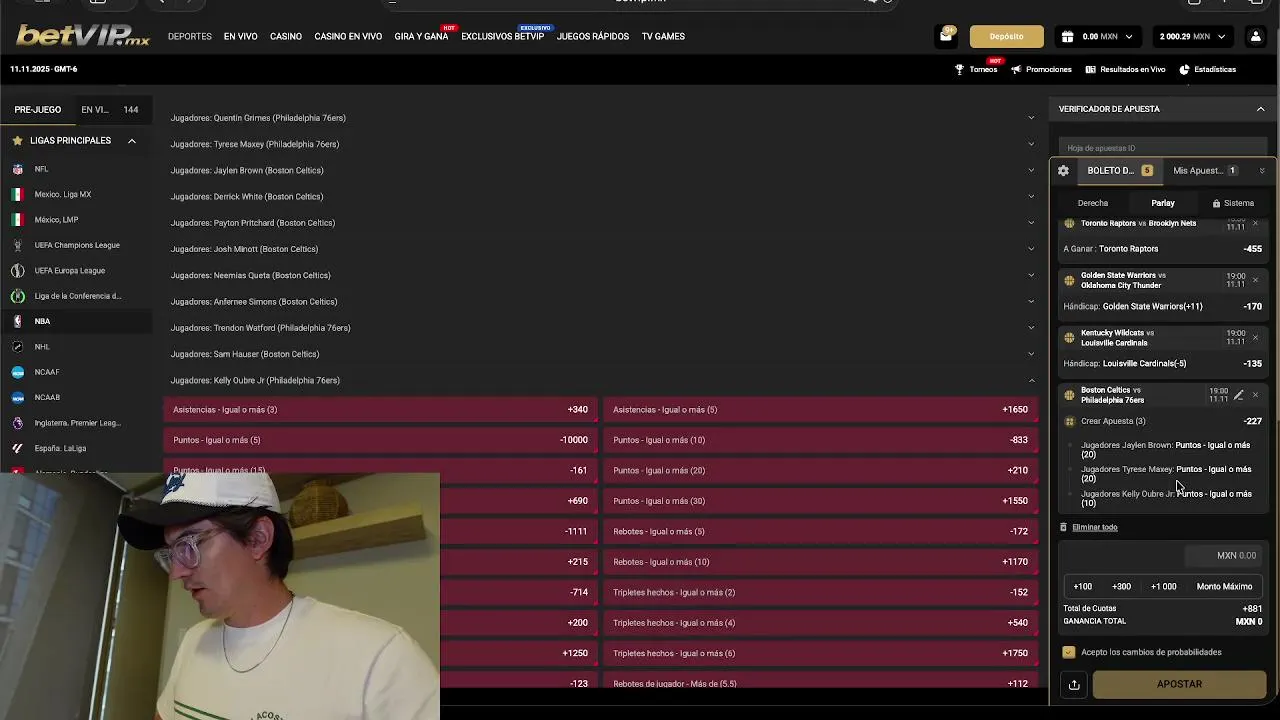
Task: Open the Mis Apuestas tab
Action: (x=1205, y=171)
